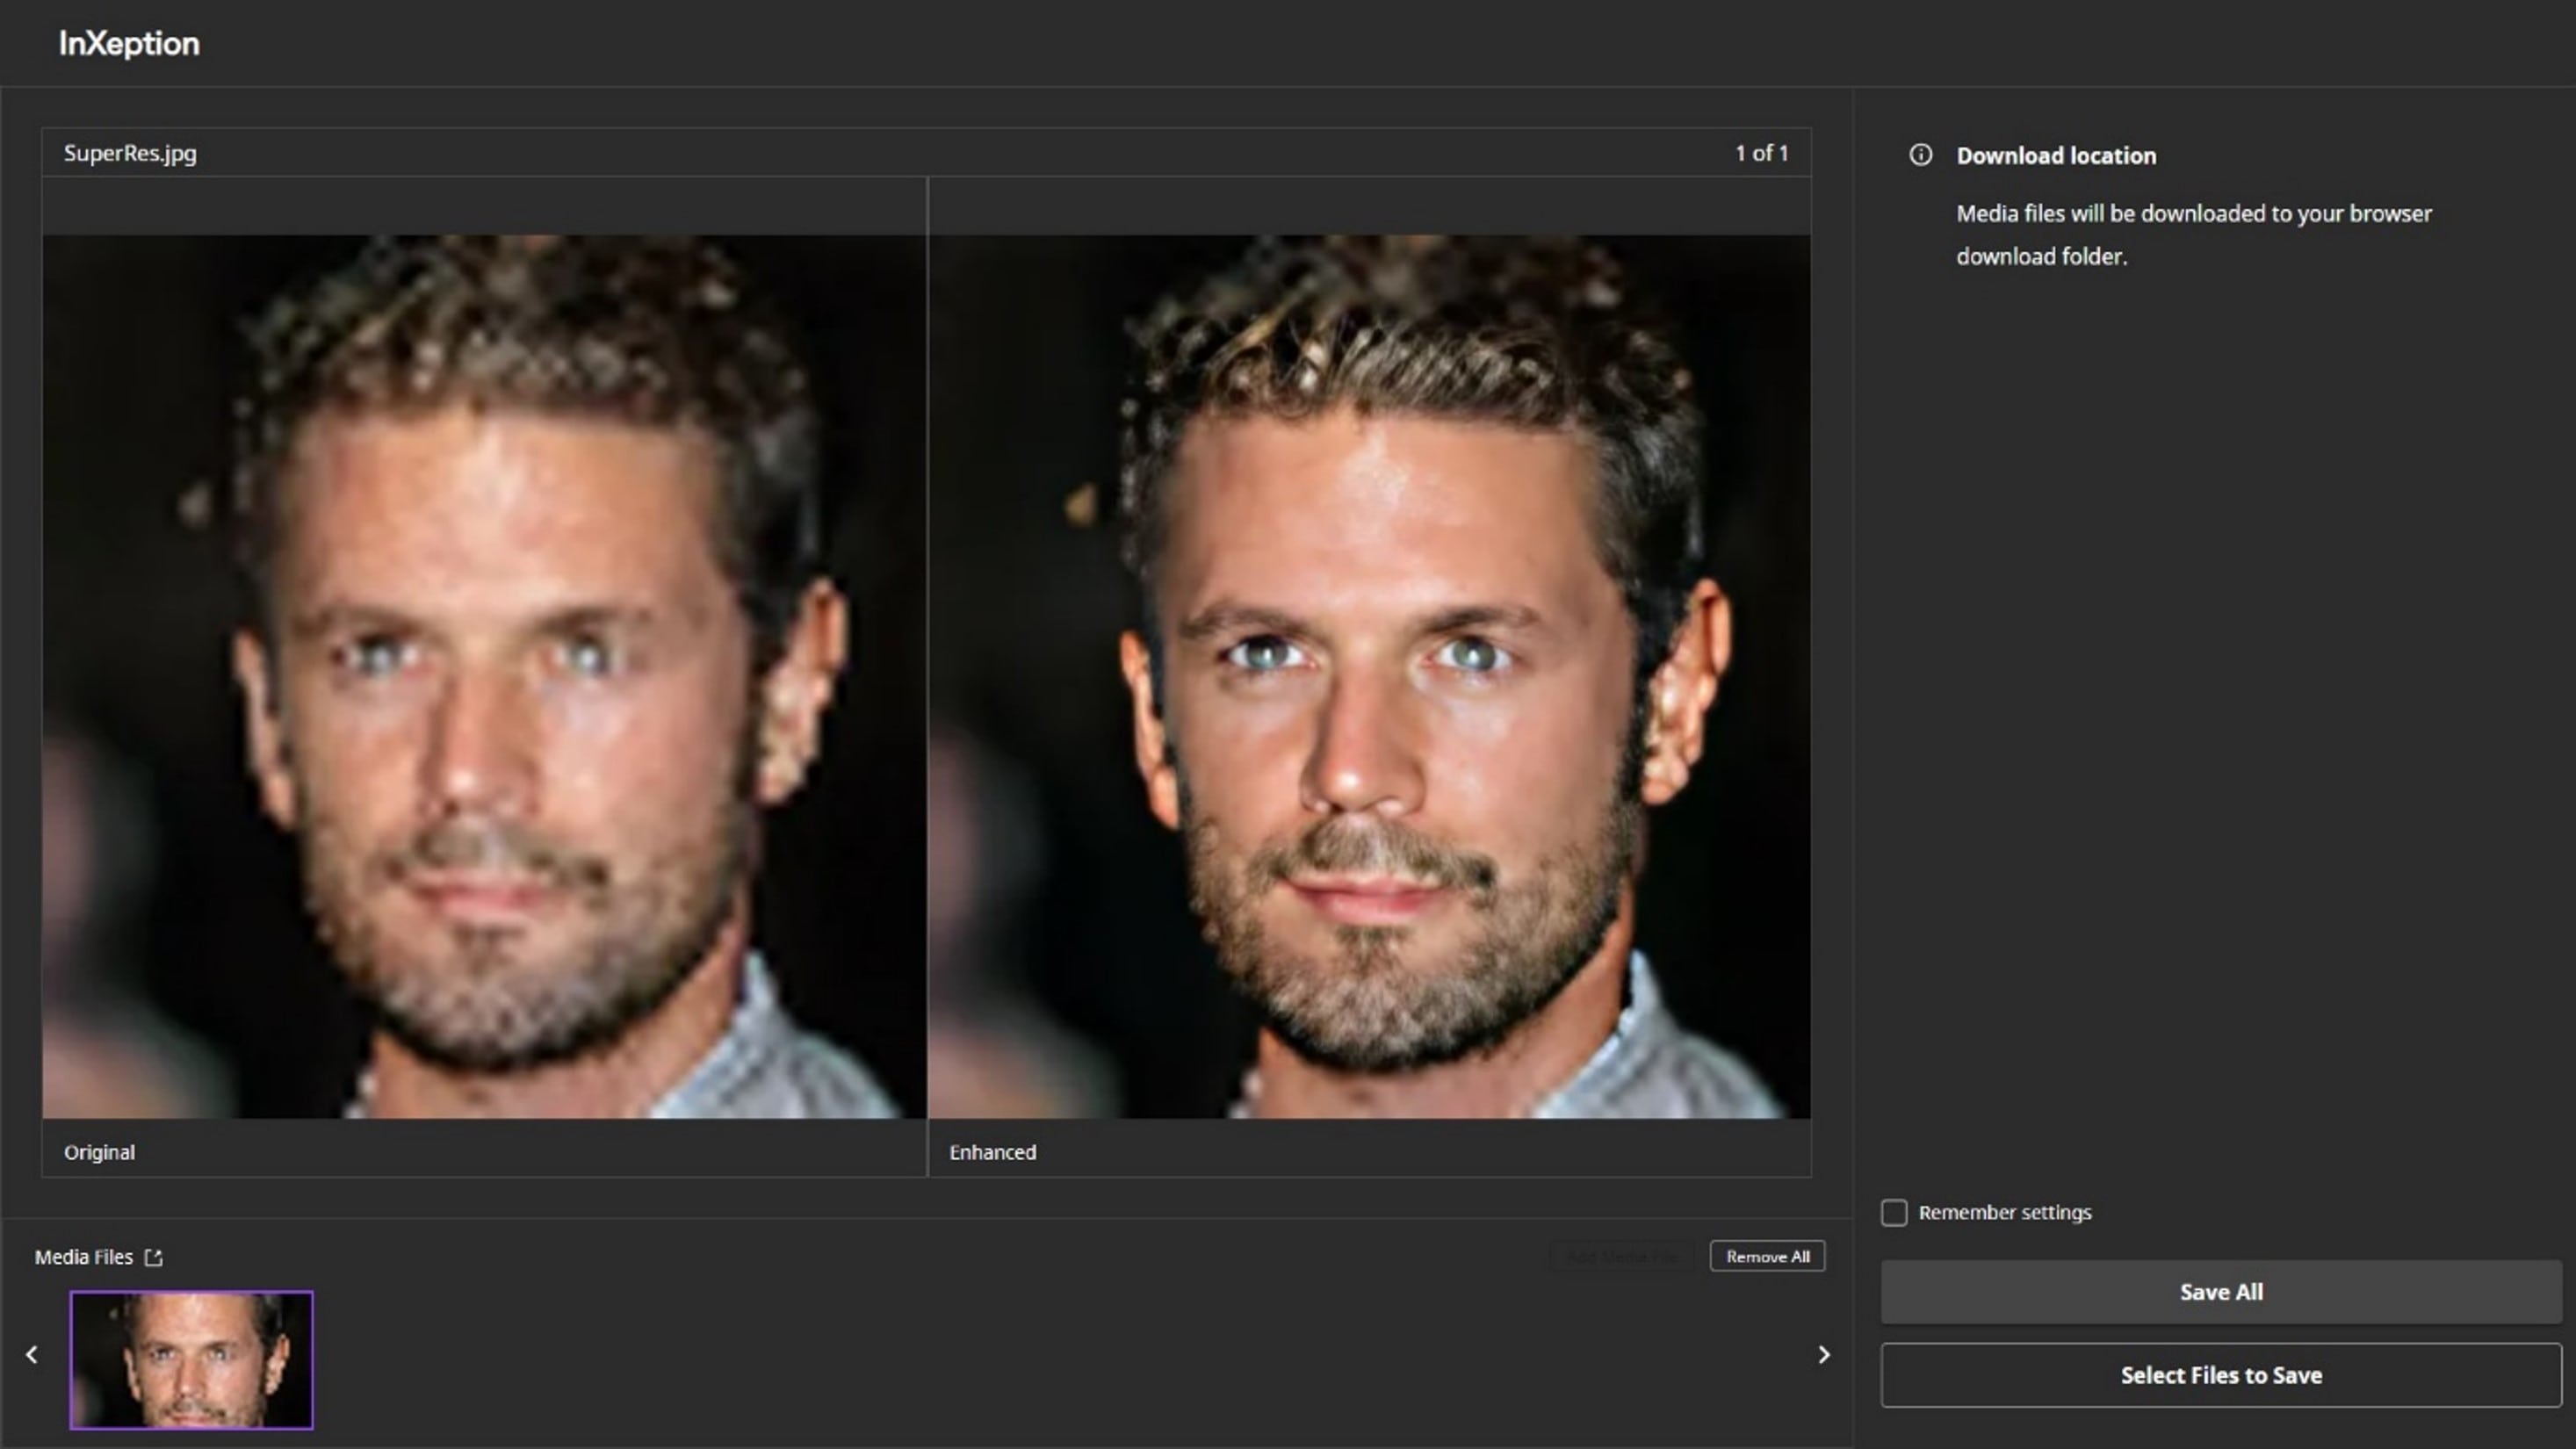Click the Media Files label
This screenshot has width=2576, height=1449.
click(84, 1257)
